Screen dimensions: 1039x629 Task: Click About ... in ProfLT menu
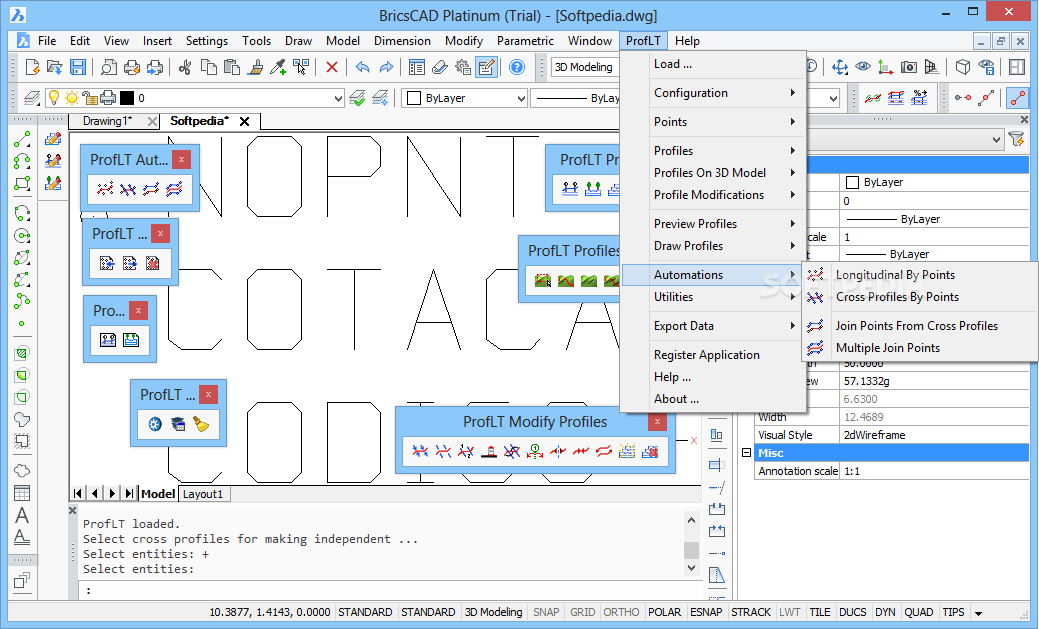676,399
